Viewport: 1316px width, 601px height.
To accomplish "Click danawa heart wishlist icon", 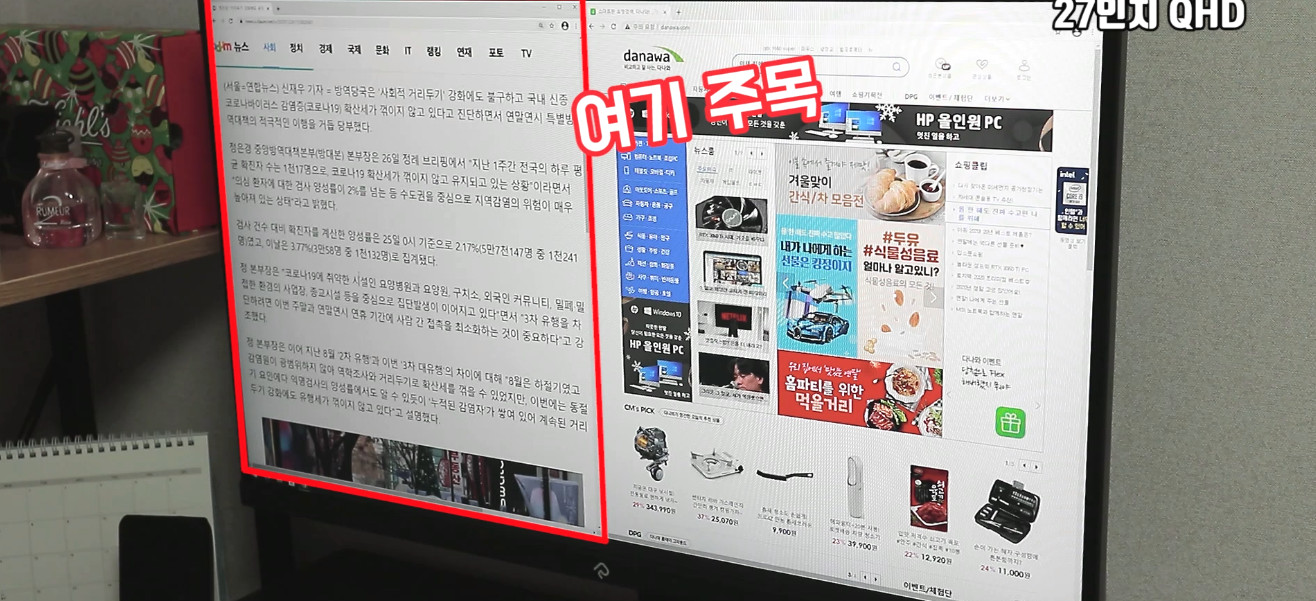I will (x=981, y=69).
